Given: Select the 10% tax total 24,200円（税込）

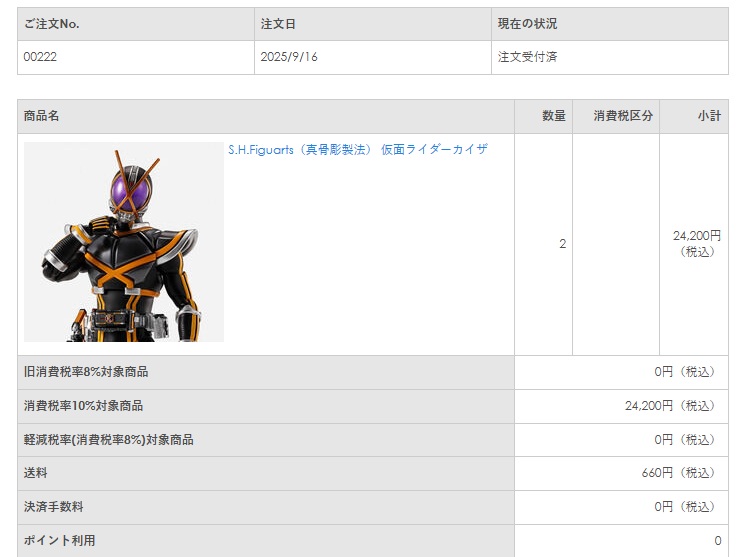Looking at the screenshot, I should [x=672, y=406].
